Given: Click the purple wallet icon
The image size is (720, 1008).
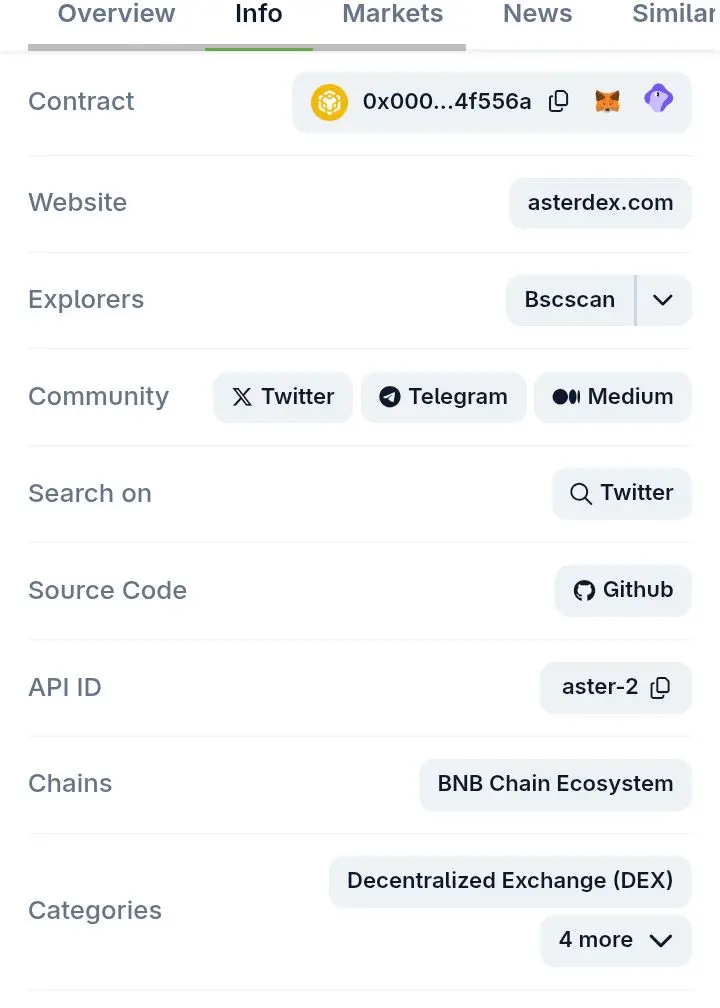Looking at the screenshot, I should click(658, 99).
